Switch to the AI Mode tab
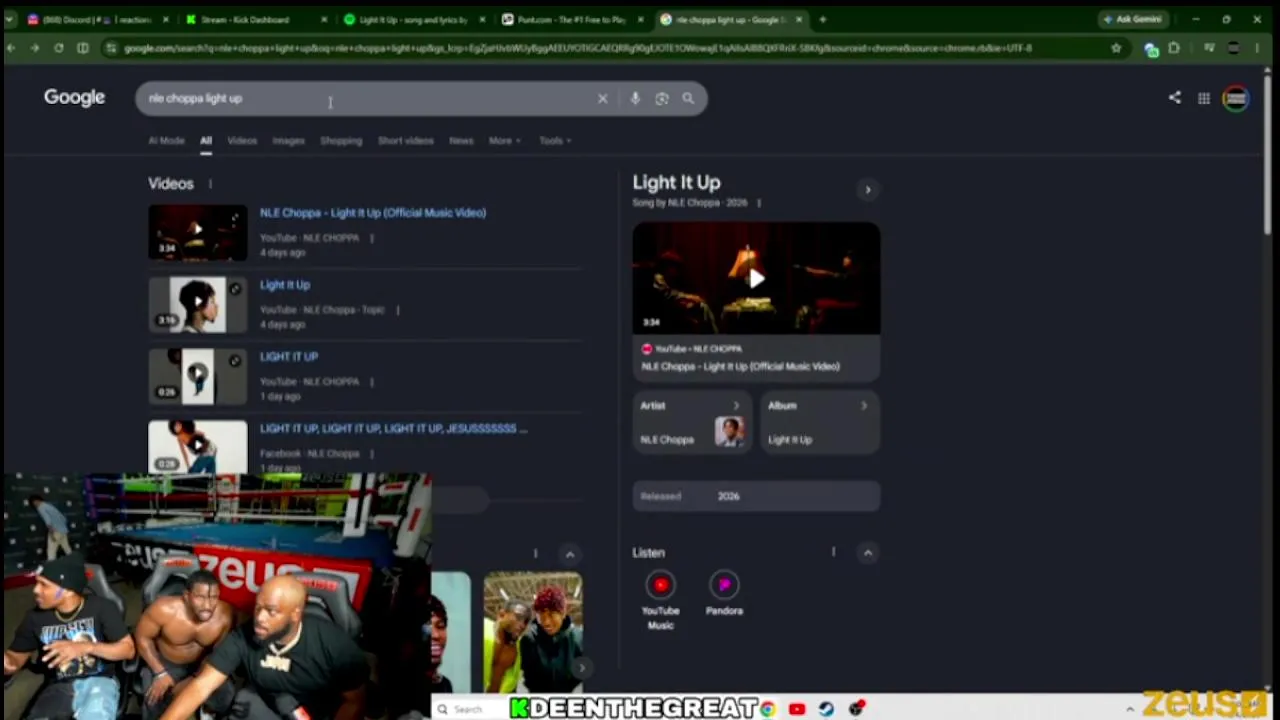Viewport: 1280px width, 720px height. pyautogui.click(x=166, y=141)
